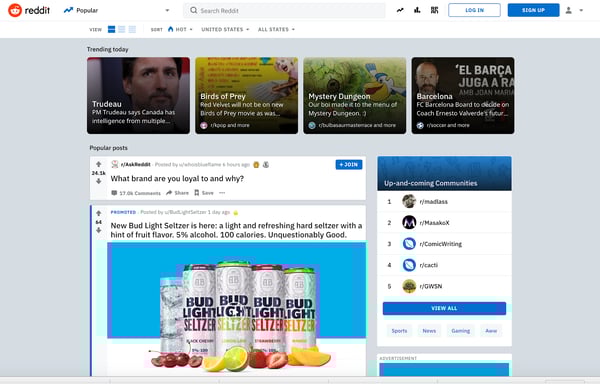The width and height of the screenshot is (600, 384).
Task: Downvote the AskReddit brand loyalty post
Action: click(x=99, y=181)
